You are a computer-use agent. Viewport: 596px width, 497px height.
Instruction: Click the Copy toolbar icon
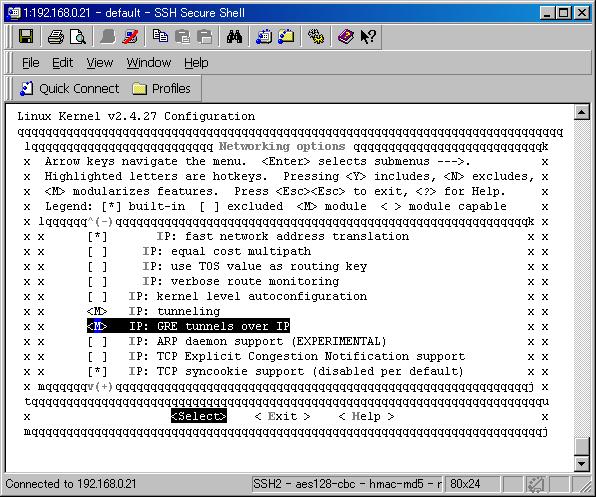[x=160, y=37]
